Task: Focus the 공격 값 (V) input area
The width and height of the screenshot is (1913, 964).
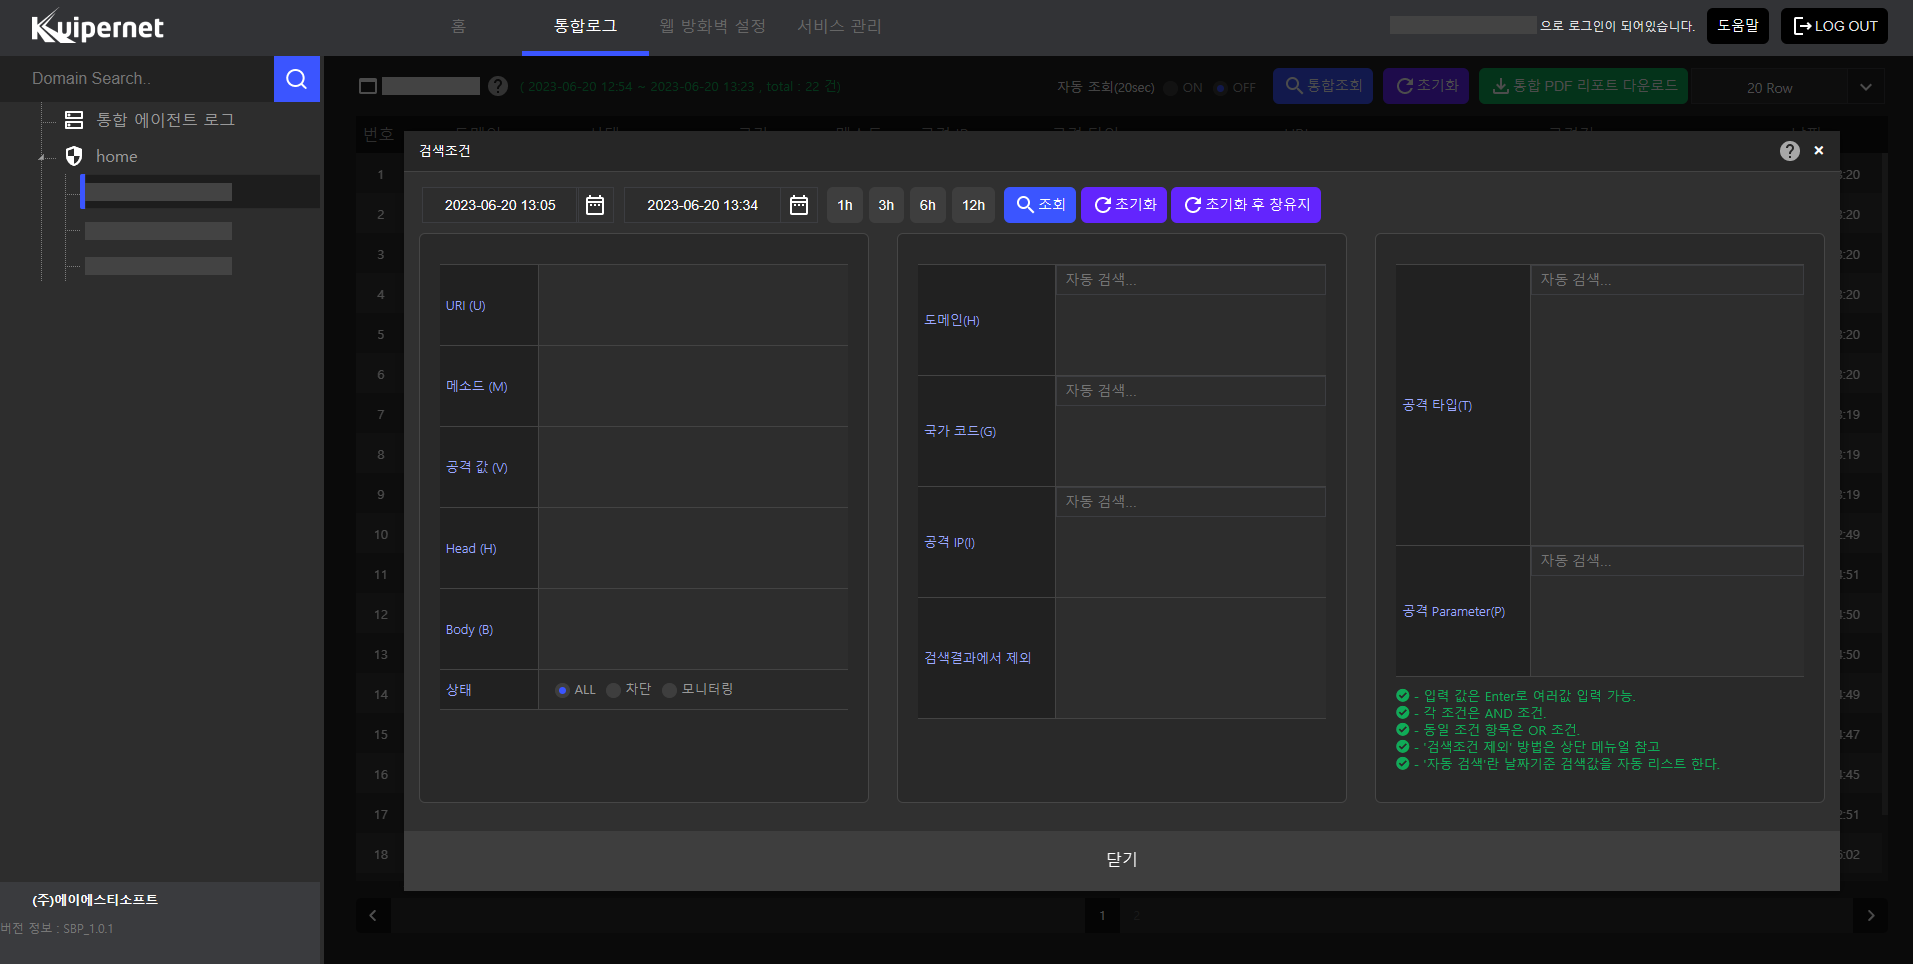Action: (693, 468)
